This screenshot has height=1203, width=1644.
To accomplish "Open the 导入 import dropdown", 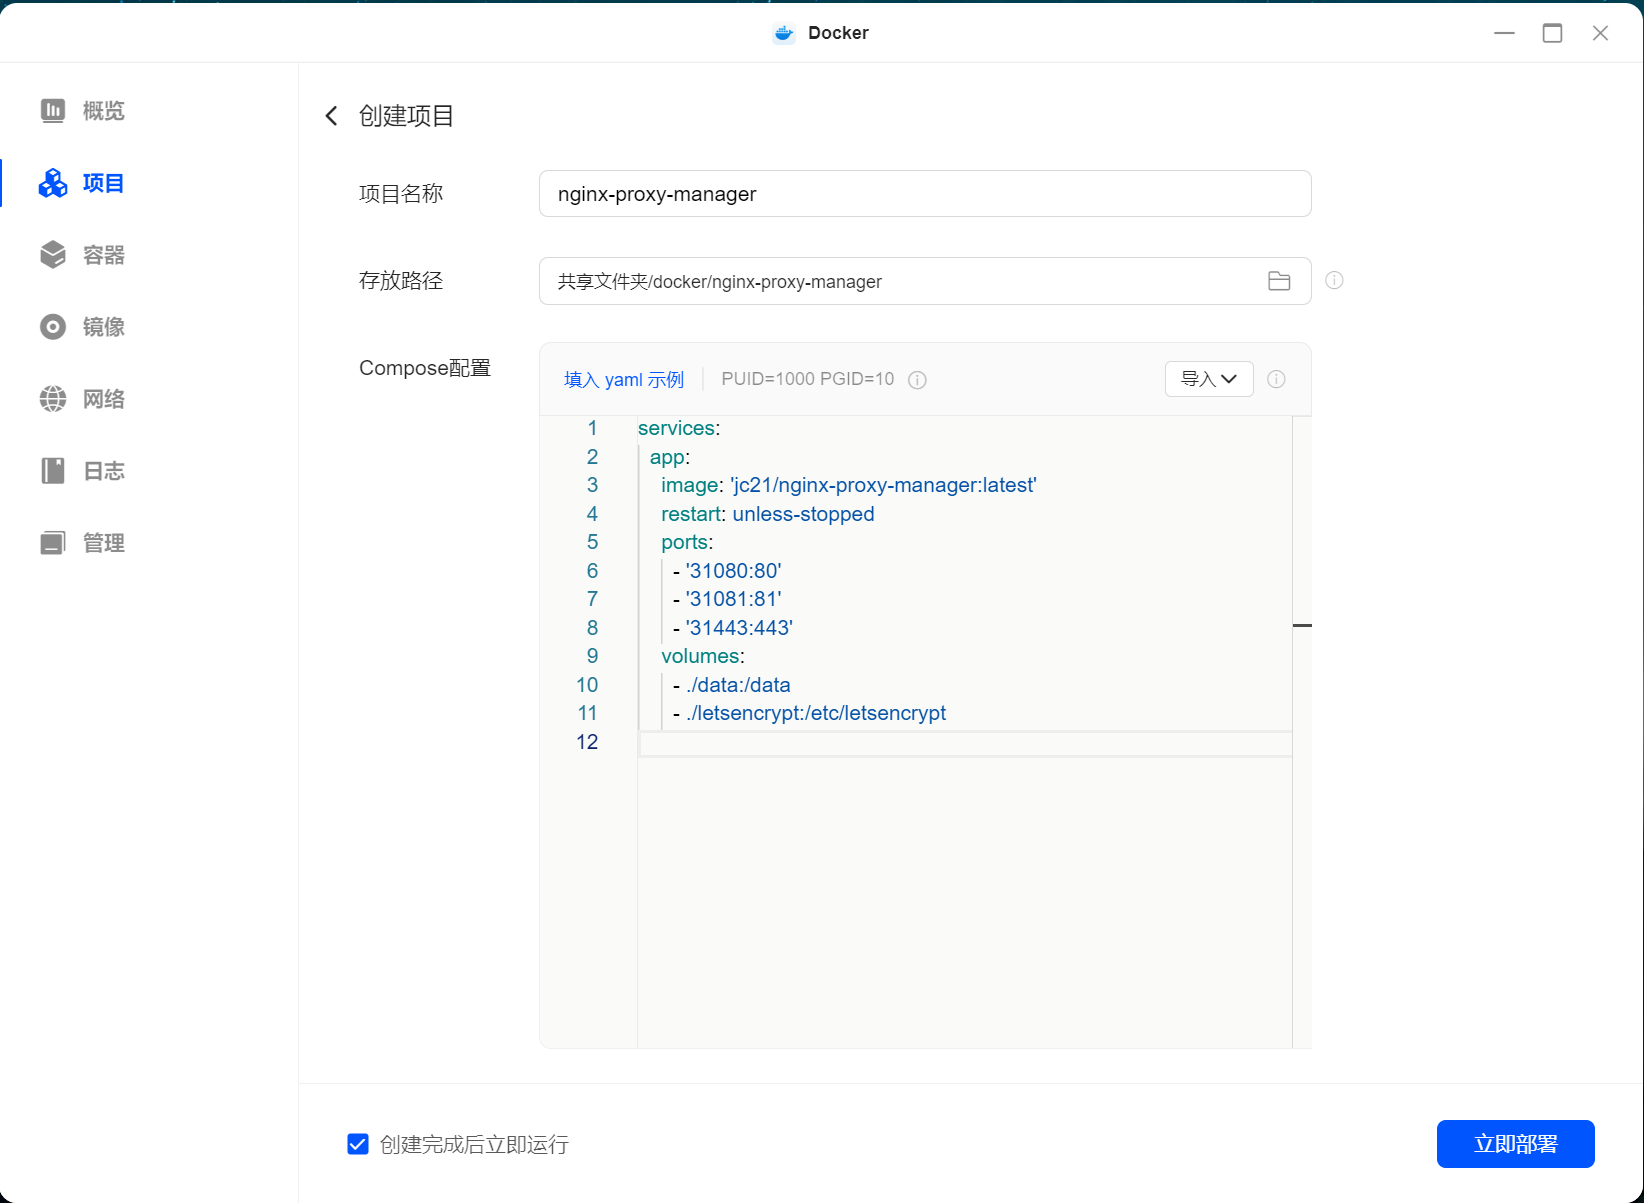I will [1208, 379].
